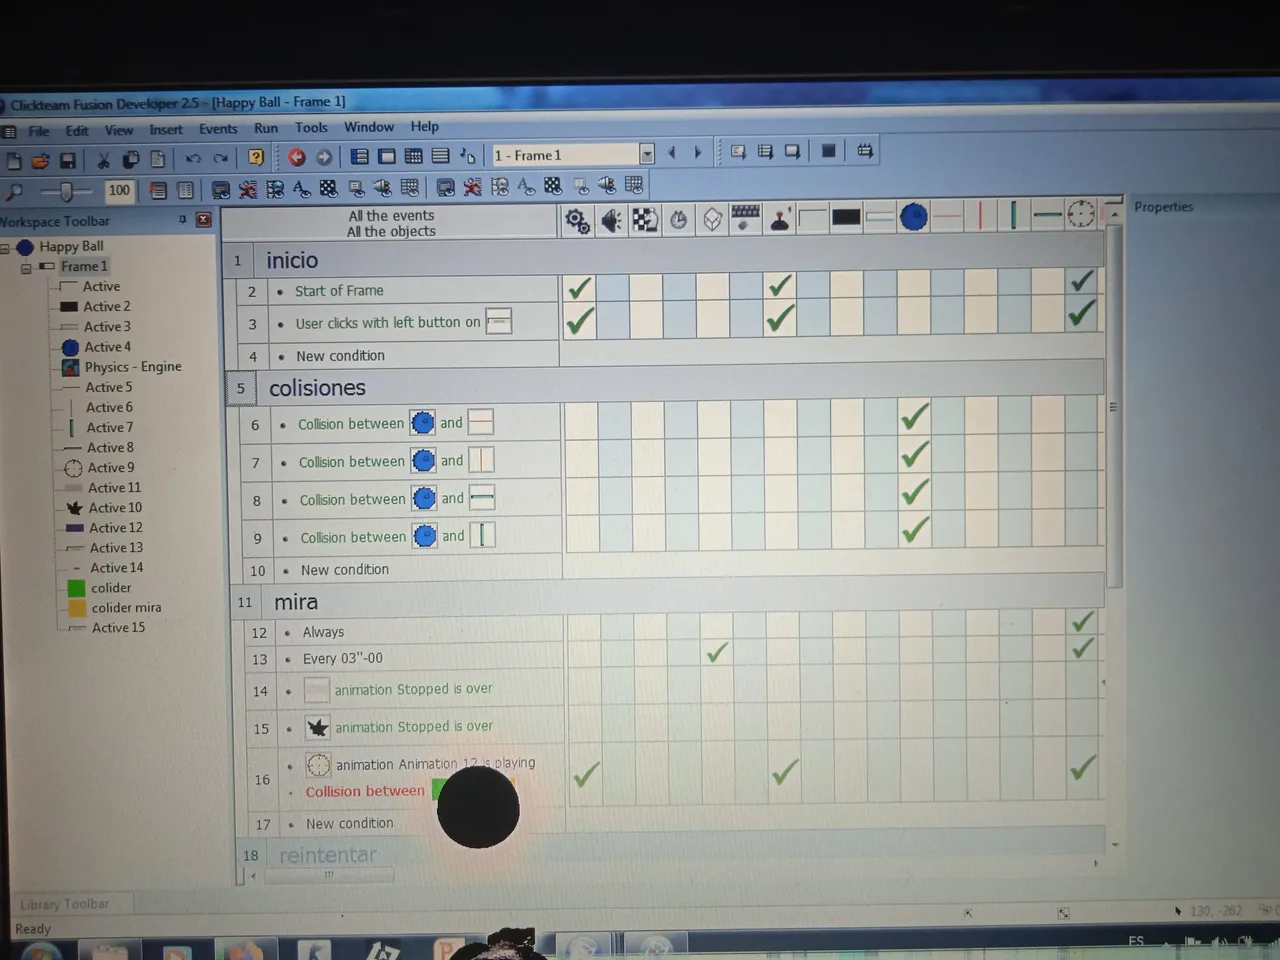Collapse the Frame 1 tree node
The width and height of the screenshot is (1280, 960).
click(x=26, y=268)
